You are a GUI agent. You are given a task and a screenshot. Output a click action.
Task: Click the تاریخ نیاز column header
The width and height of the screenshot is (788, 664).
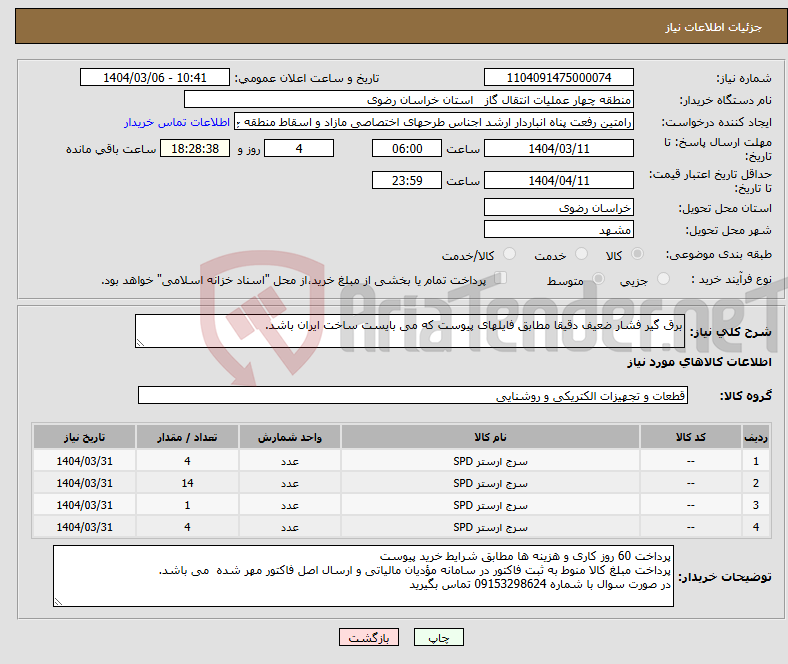coord(84,437)
